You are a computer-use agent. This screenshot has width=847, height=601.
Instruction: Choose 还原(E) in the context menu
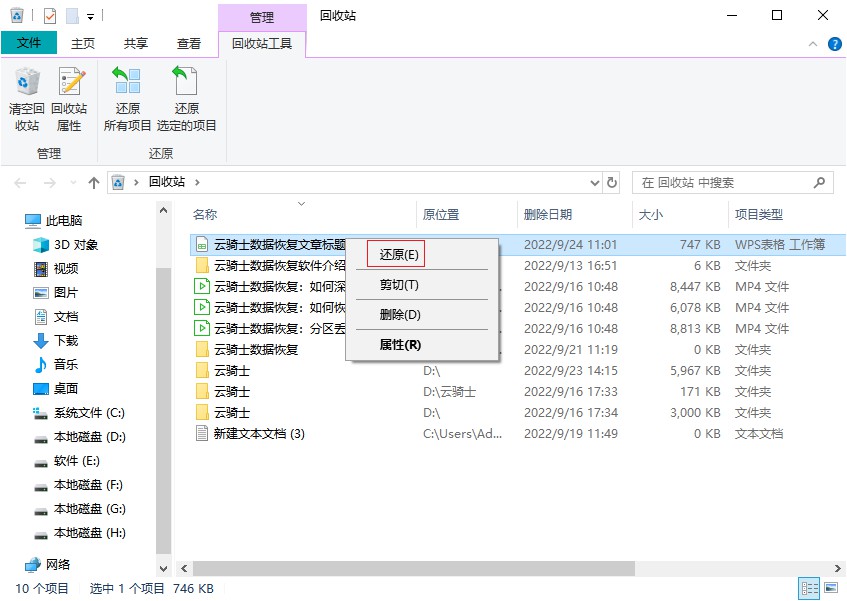[x=399, y=254]
